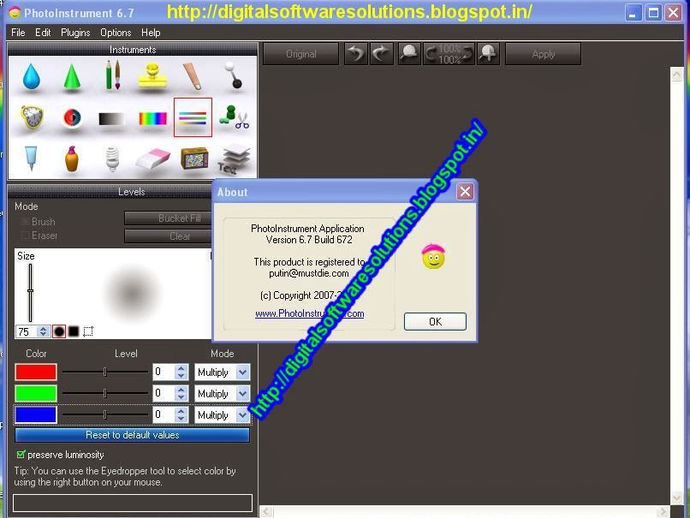Select the blue tube Glamour Skin instrument
This screenshot has height=518, width=690.
point(30,158)
